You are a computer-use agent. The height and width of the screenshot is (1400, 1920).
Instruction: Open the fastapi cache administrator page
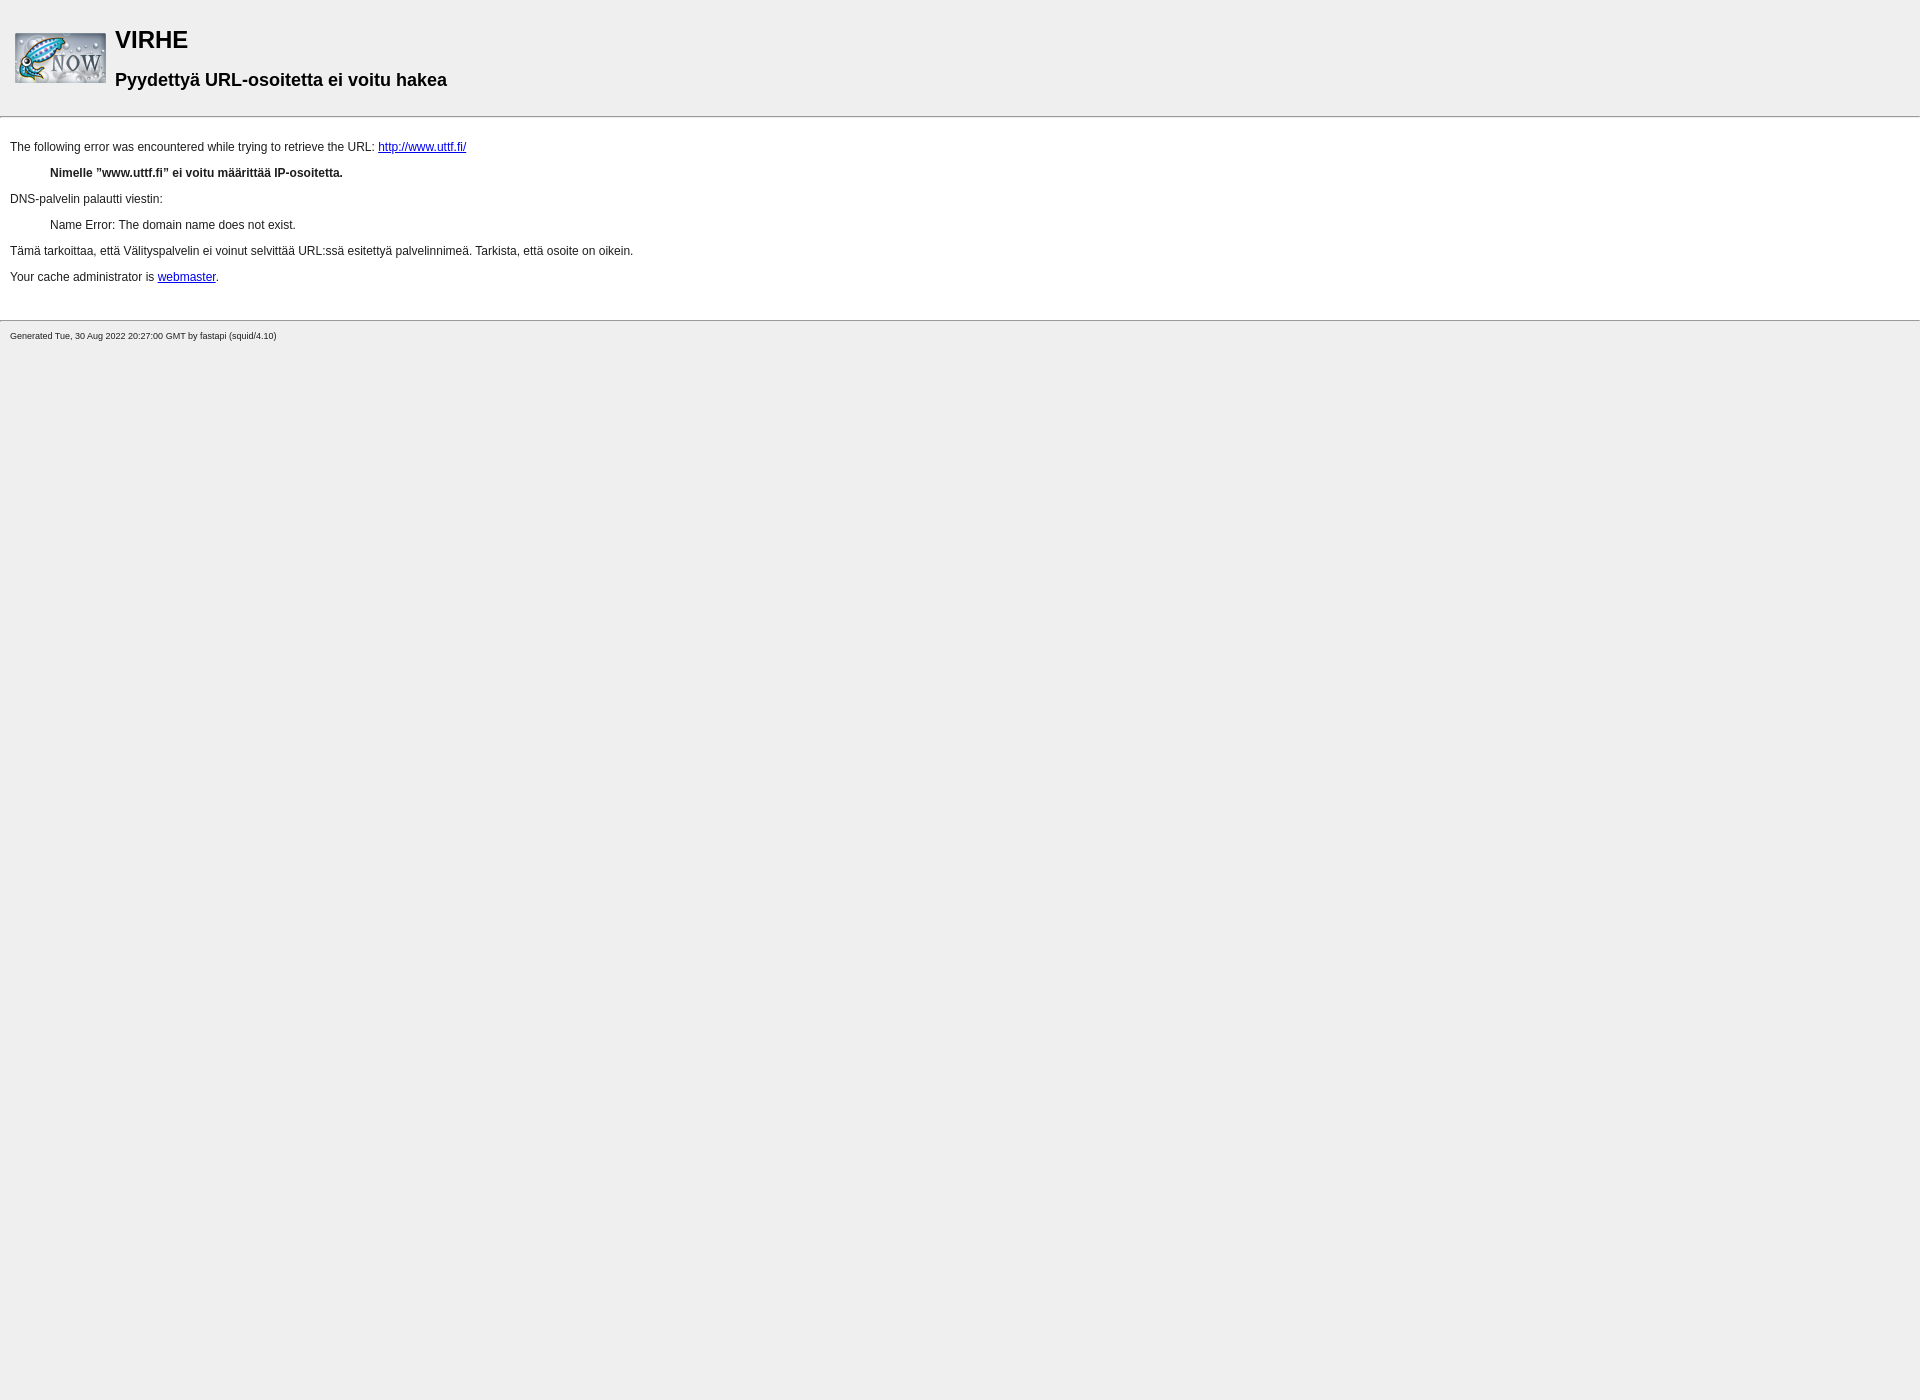coord(186,276)
